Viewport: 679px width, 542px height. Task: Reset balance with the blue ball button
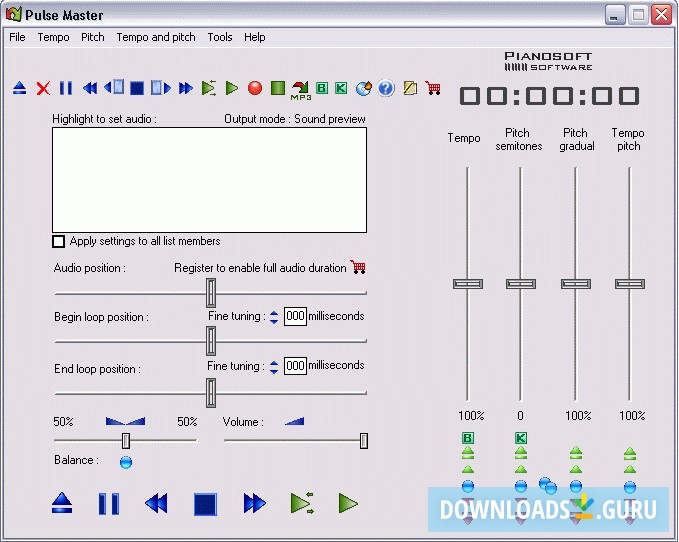tap(126, 462)
